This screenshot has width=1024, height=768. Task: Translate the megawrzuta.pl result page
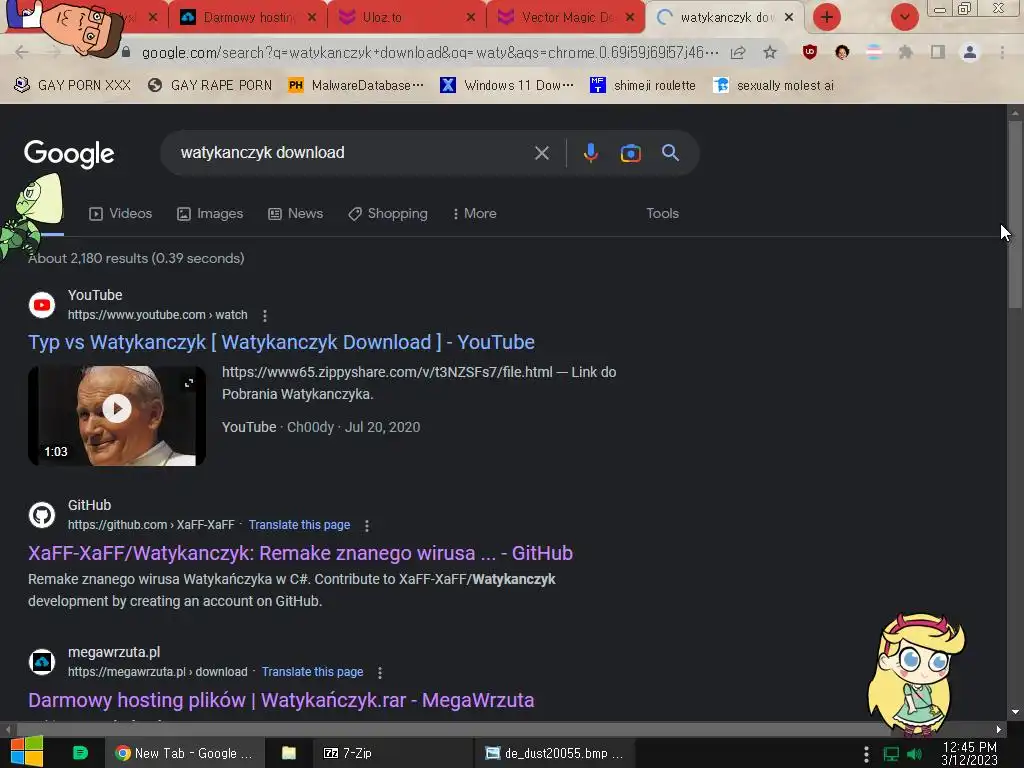coord(312,672)
